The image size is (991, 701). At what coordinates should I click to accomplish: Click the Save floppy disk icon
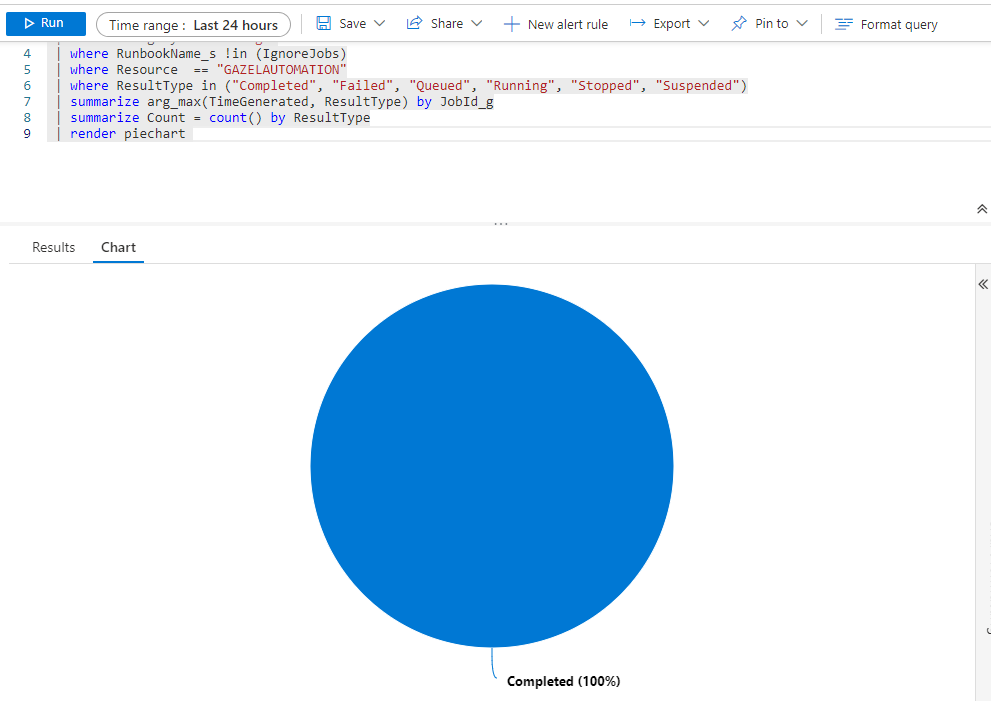[324, 23]
